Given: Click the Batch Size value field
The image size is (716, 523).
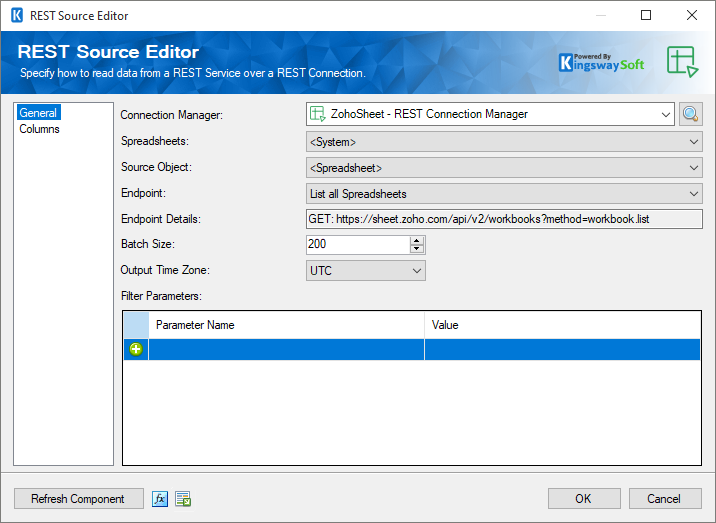Looking at the screenshot, I should coord(358,244).
